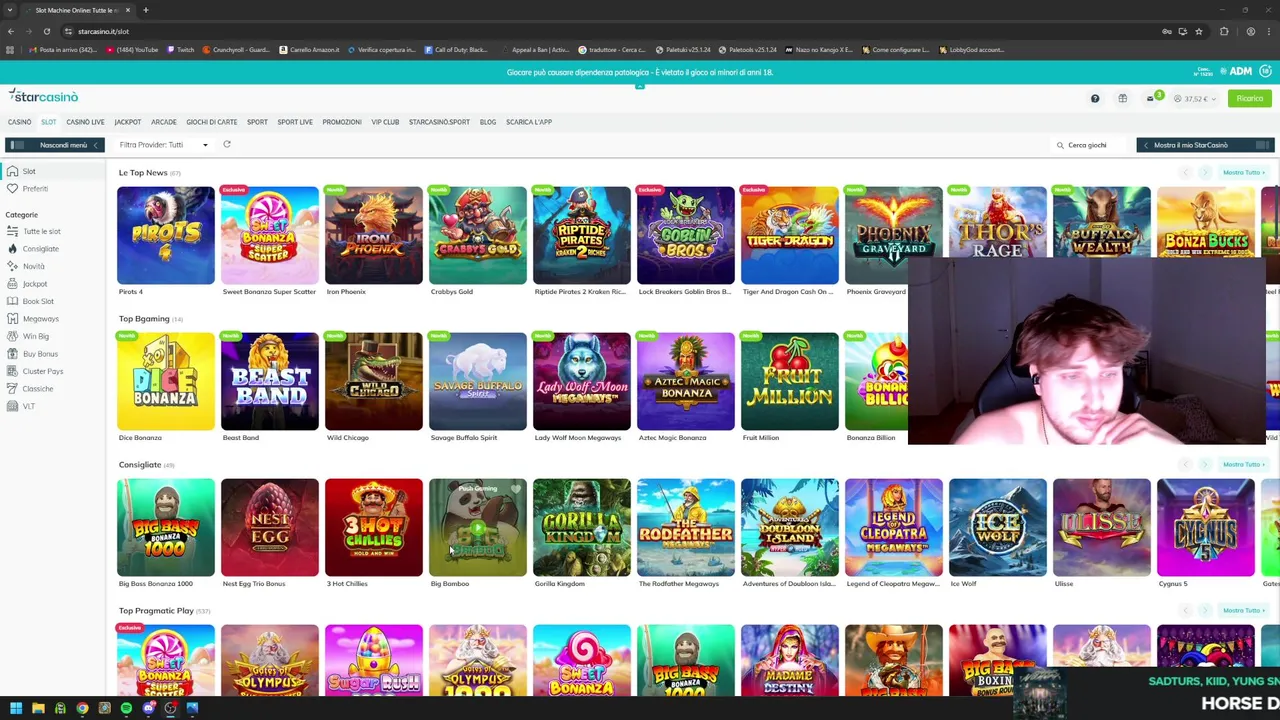1280x720 pixels.
Task: Next arrow in Le Top News carousel
Action: [x=1205, y=173]
